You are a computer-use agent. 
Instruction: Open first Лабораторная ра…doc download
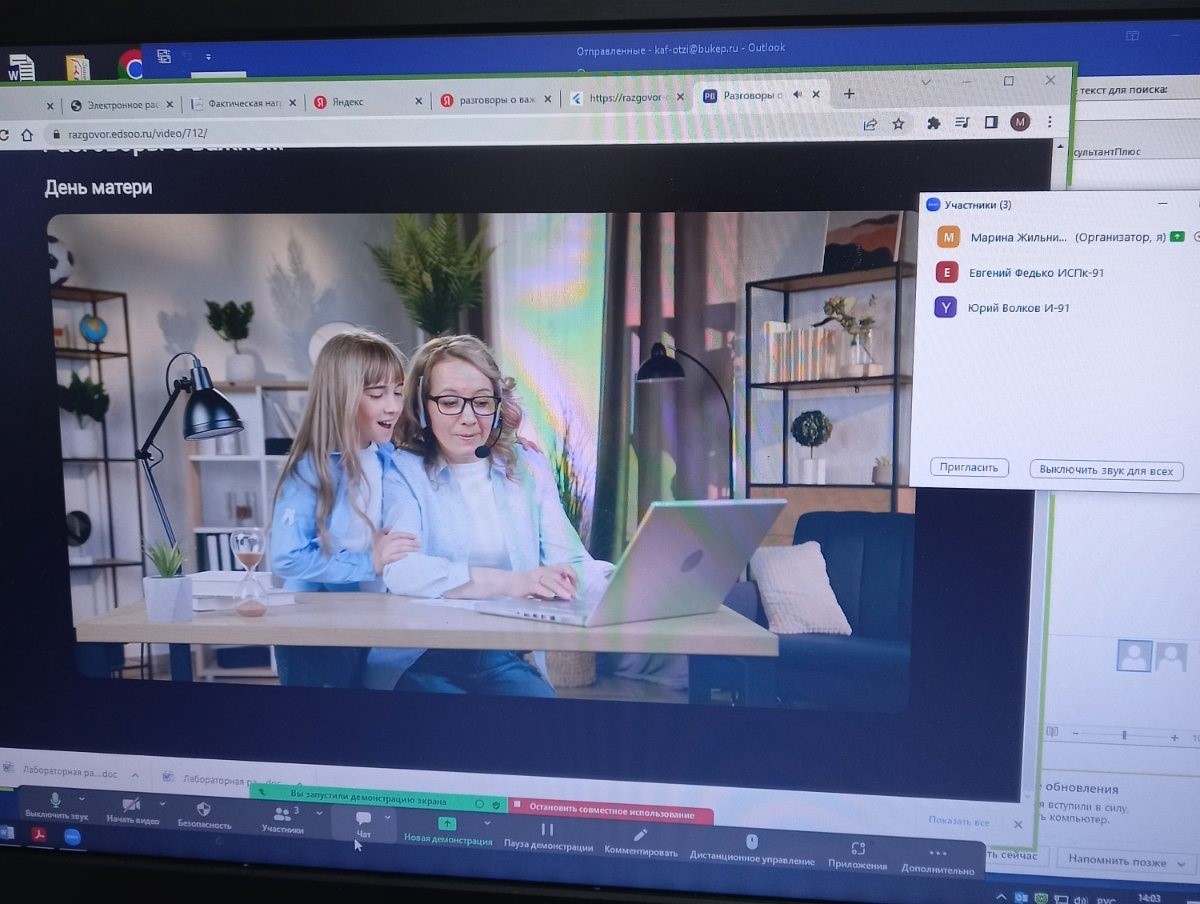click(70, 770)
